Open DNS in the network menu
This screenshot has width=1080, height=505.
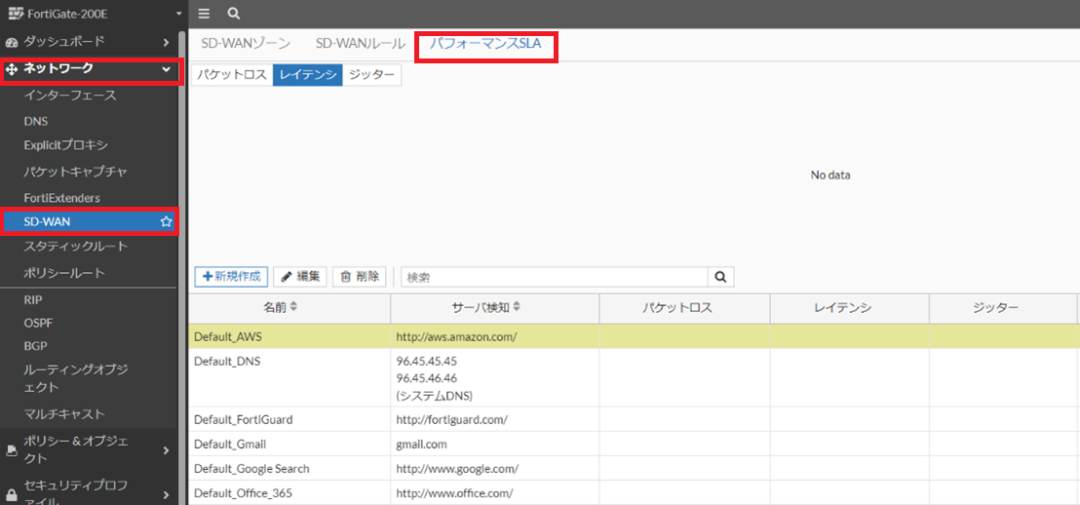pos(36,121)
